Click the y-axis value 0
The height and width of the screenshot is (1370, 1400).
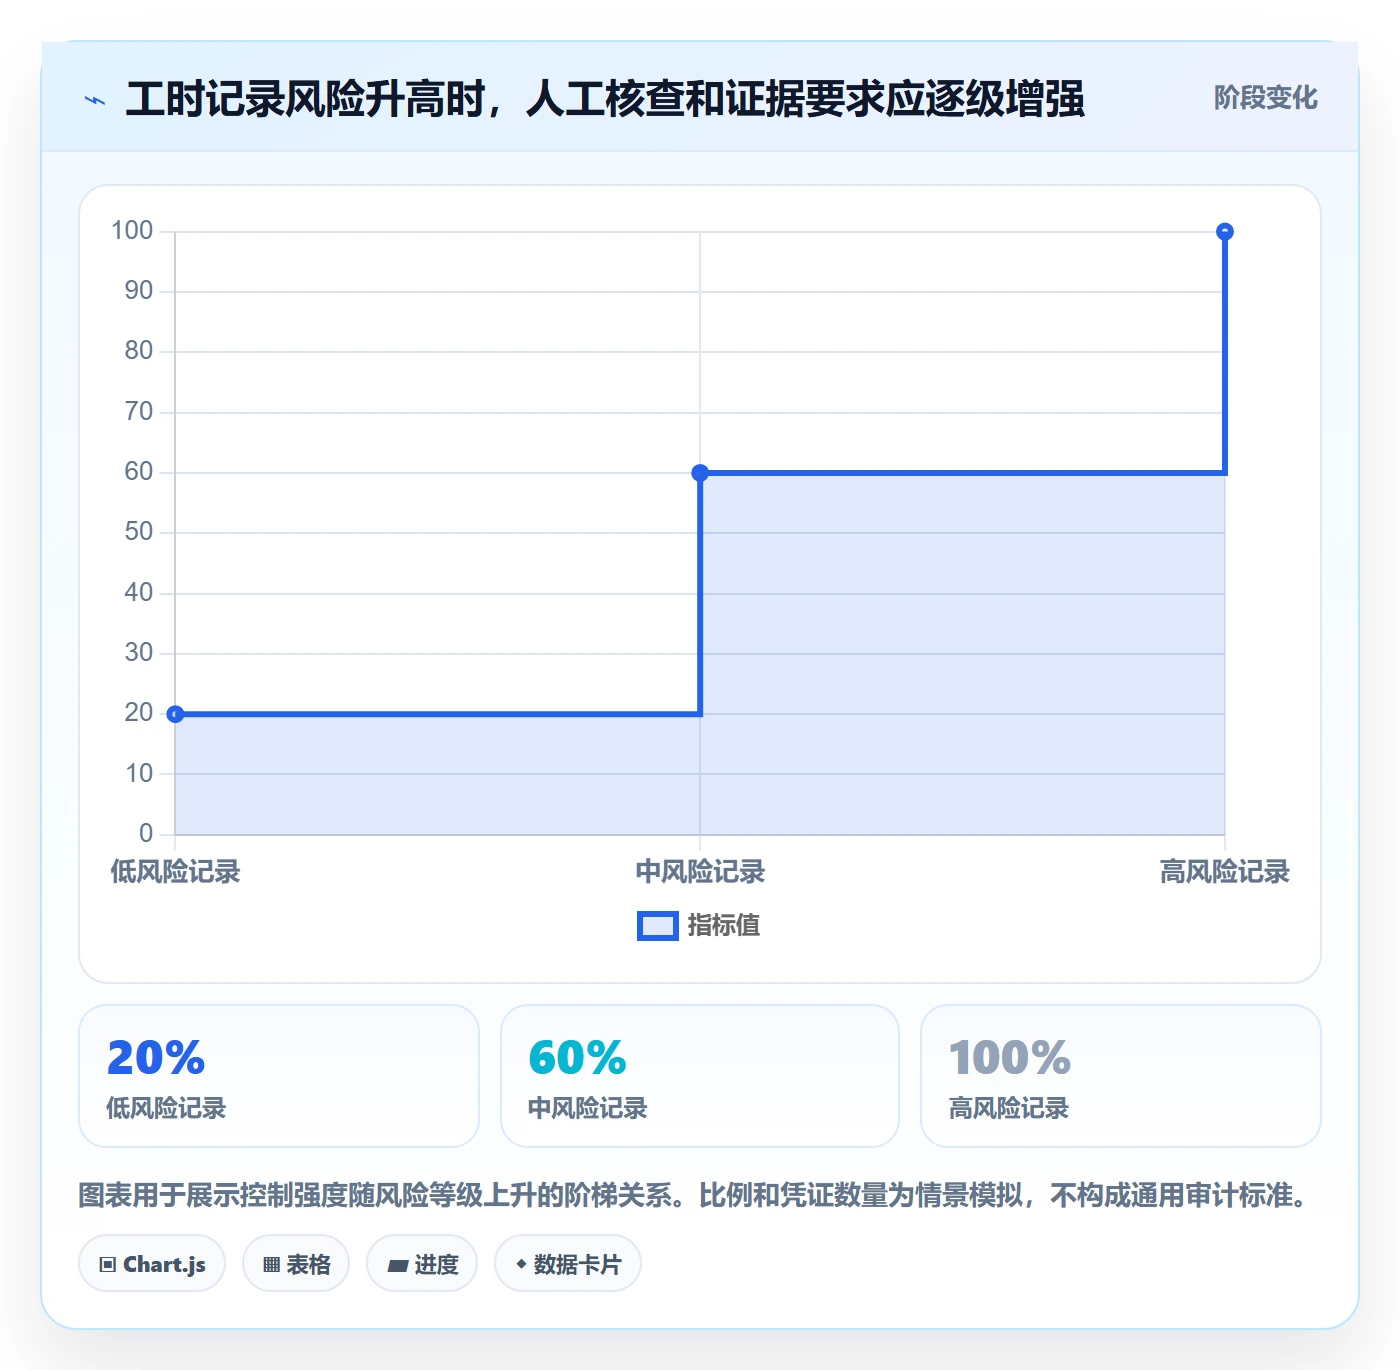pos(146,833)
